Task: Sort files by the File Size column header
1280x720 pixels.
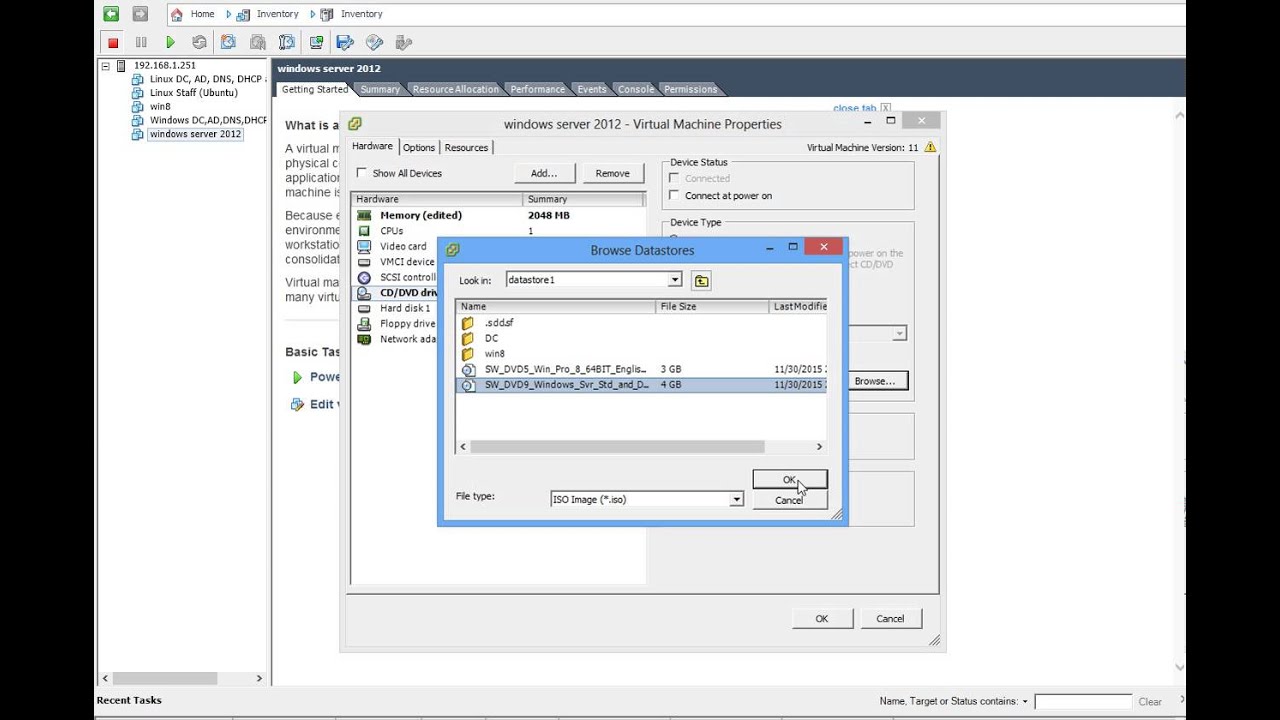Action: [712, 306]
